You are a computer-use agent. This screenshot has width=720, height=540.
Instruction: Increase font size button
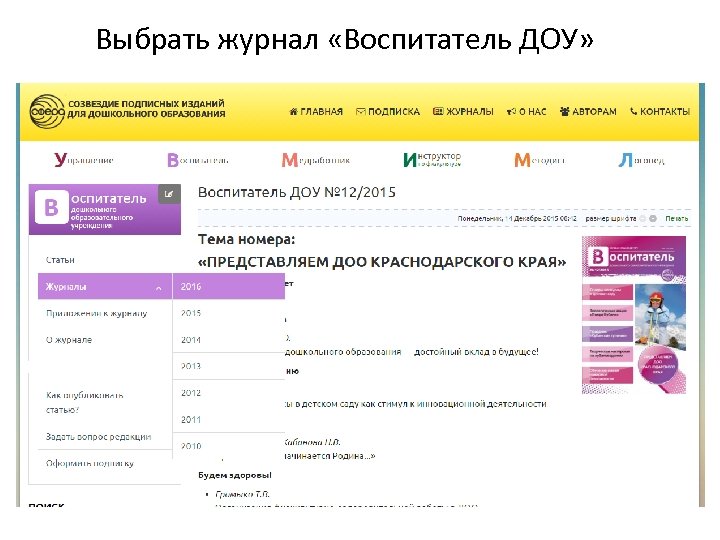(x=653, y=219)
